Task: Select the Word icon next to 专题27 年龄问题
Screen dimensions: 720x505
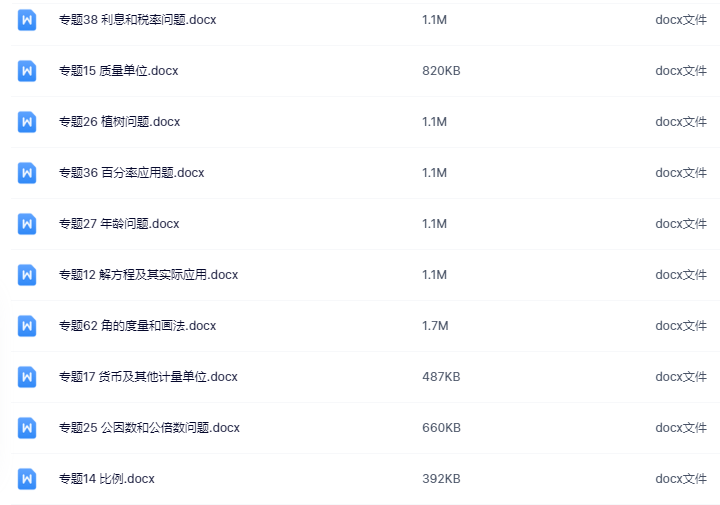Action: click(27, 224)
